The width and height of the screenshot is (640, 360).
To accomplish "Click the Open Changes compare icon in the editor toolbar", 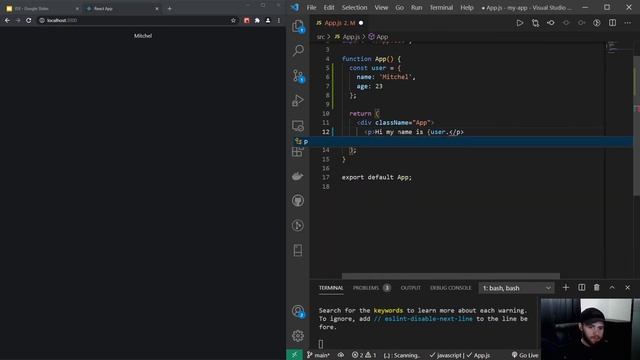I will pyautogui.click(x=535, y=23).
